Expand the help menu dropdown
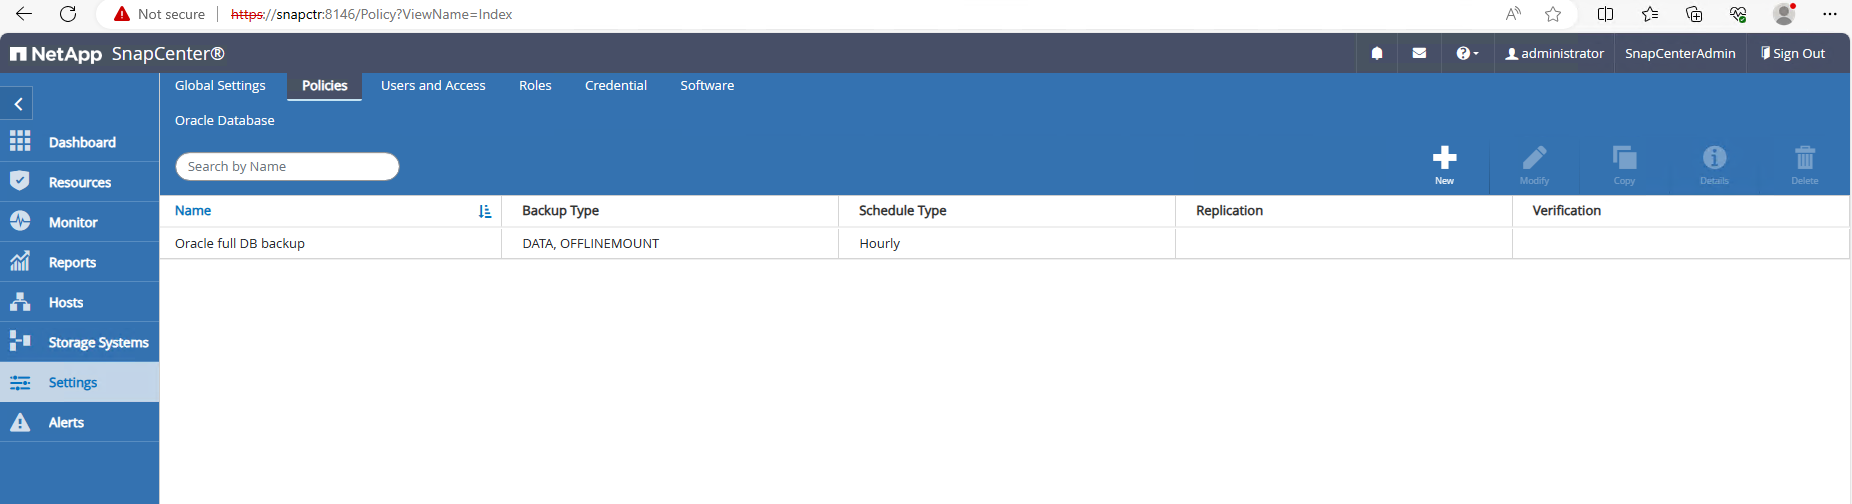Image resolution: width=1852 pixels, height=504 pixels. click(1466, 54)
